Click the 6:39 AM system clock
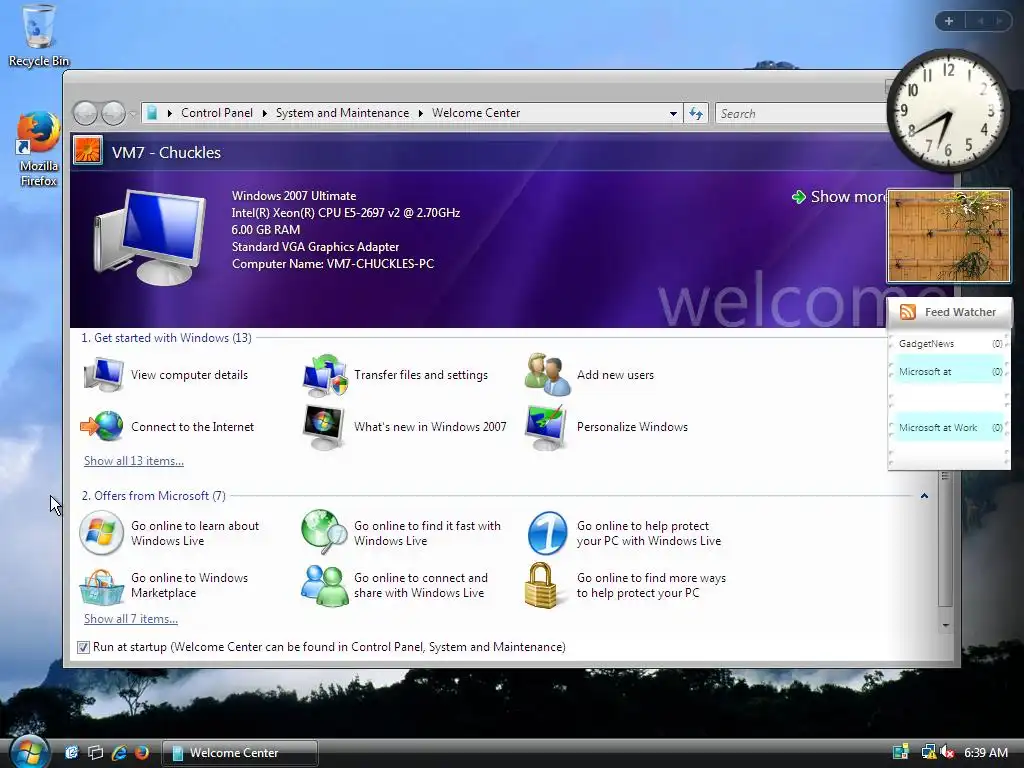Viewport: 1024px width, 768px height. click(985, 752)
